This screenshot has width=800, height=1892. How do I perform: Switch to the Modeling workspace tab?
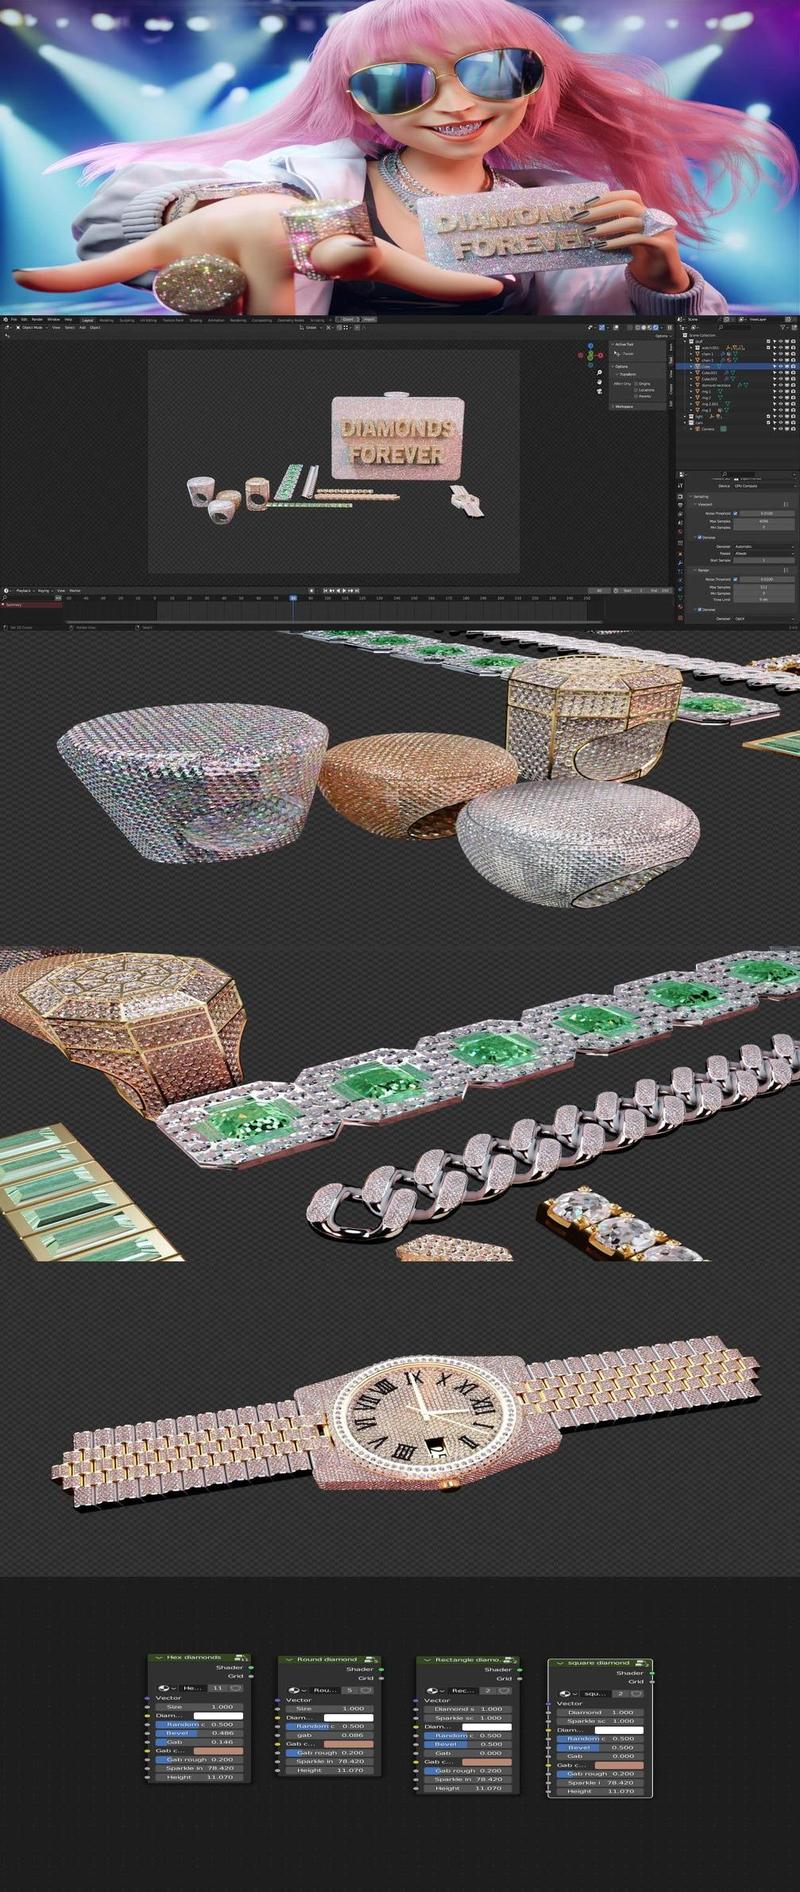click(106, 320)
